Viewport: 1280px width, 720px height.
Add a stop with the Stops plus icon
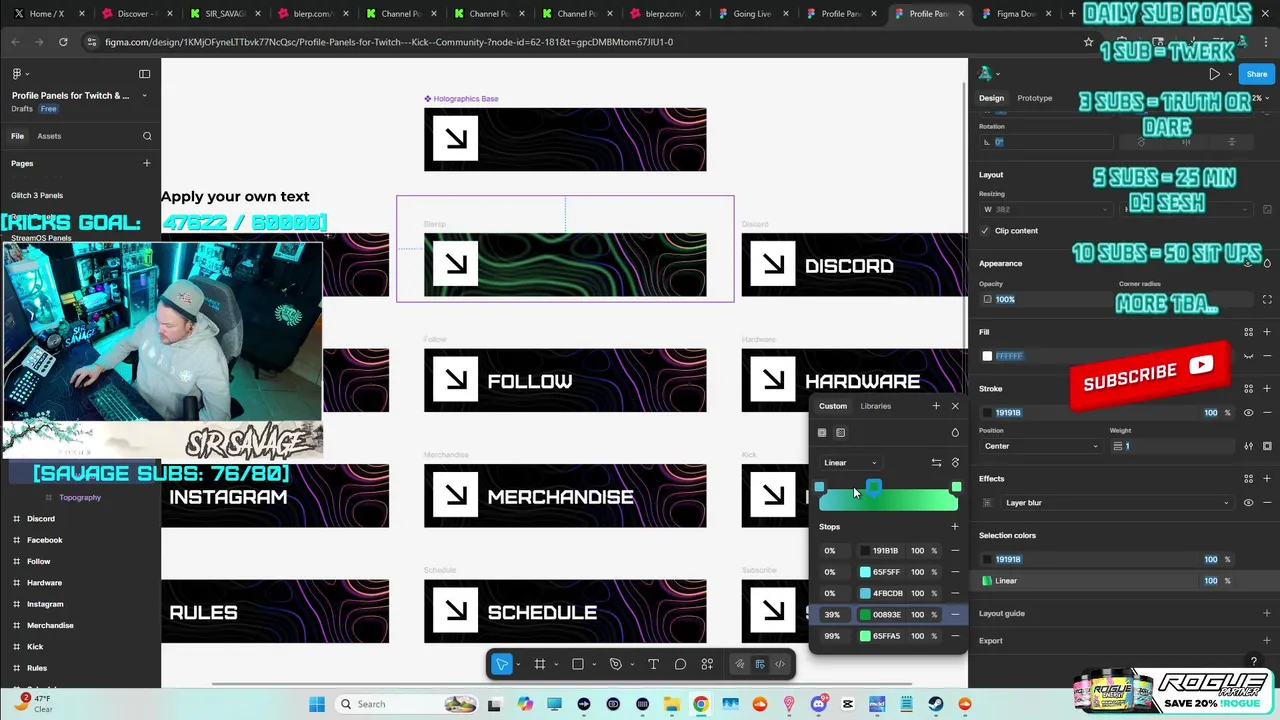954,527
